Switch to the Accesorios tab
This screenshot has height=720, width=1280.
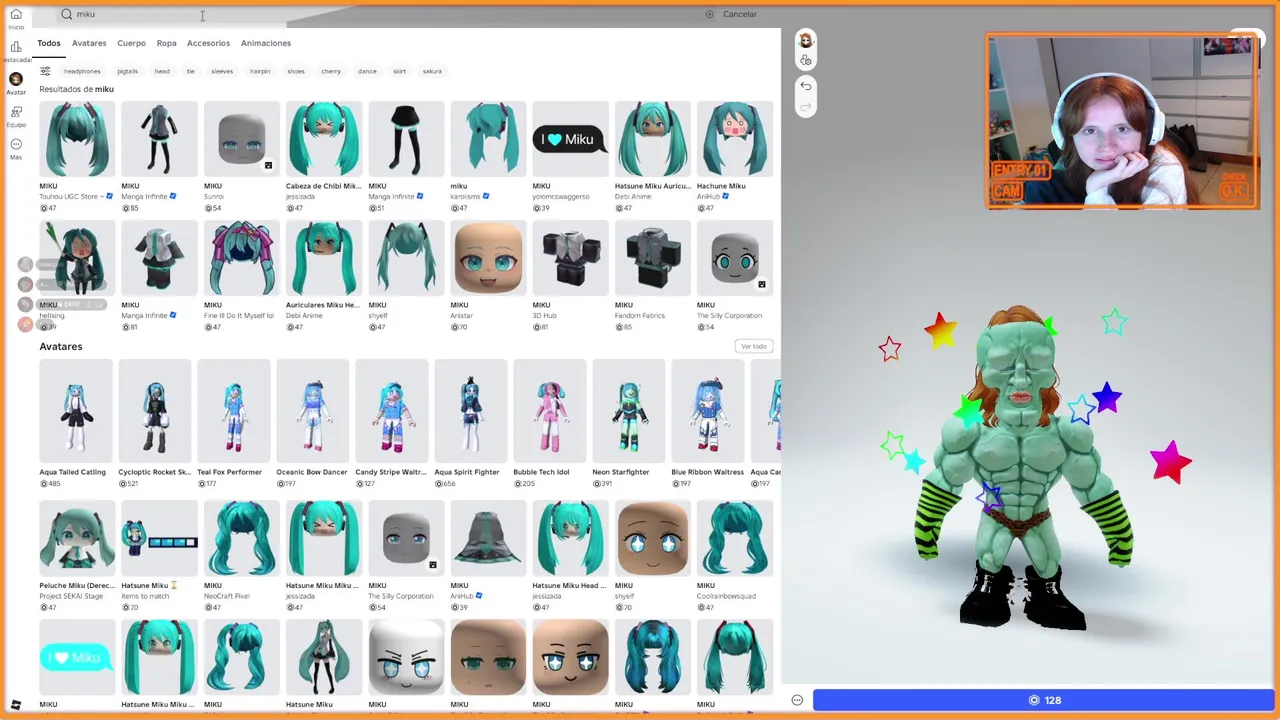click(208, 43)
